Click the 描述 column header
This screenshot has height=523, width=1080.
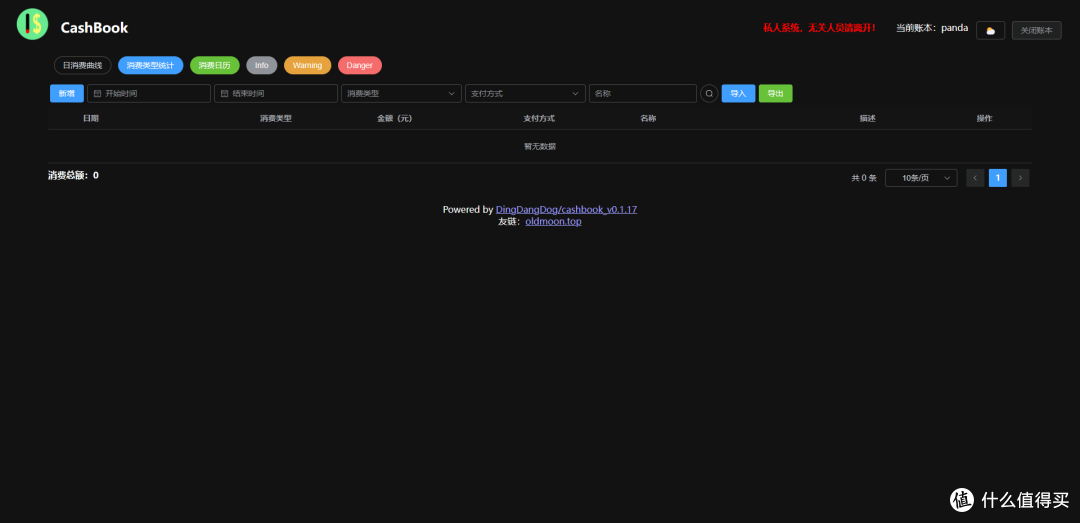click(867, 119)
